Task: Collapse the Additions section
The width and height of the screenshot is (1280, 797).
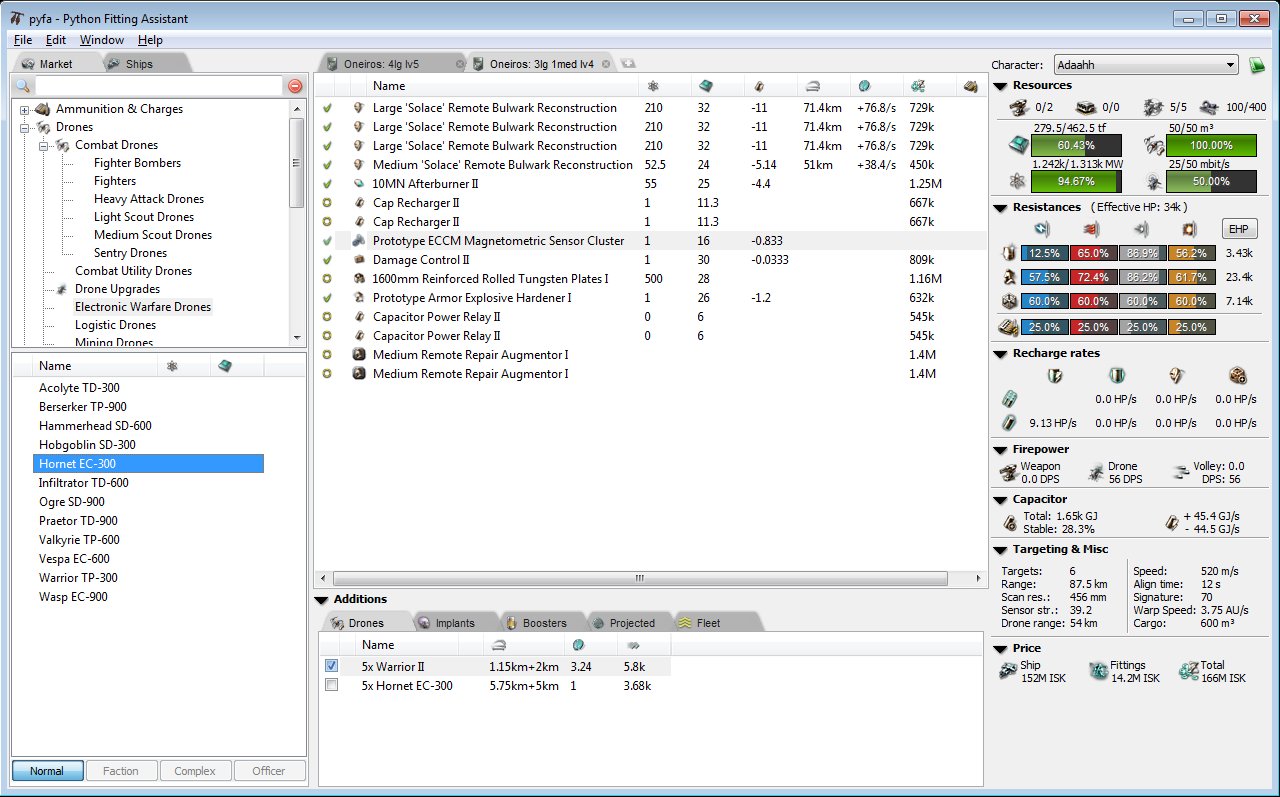Action: tap(321, 600)
